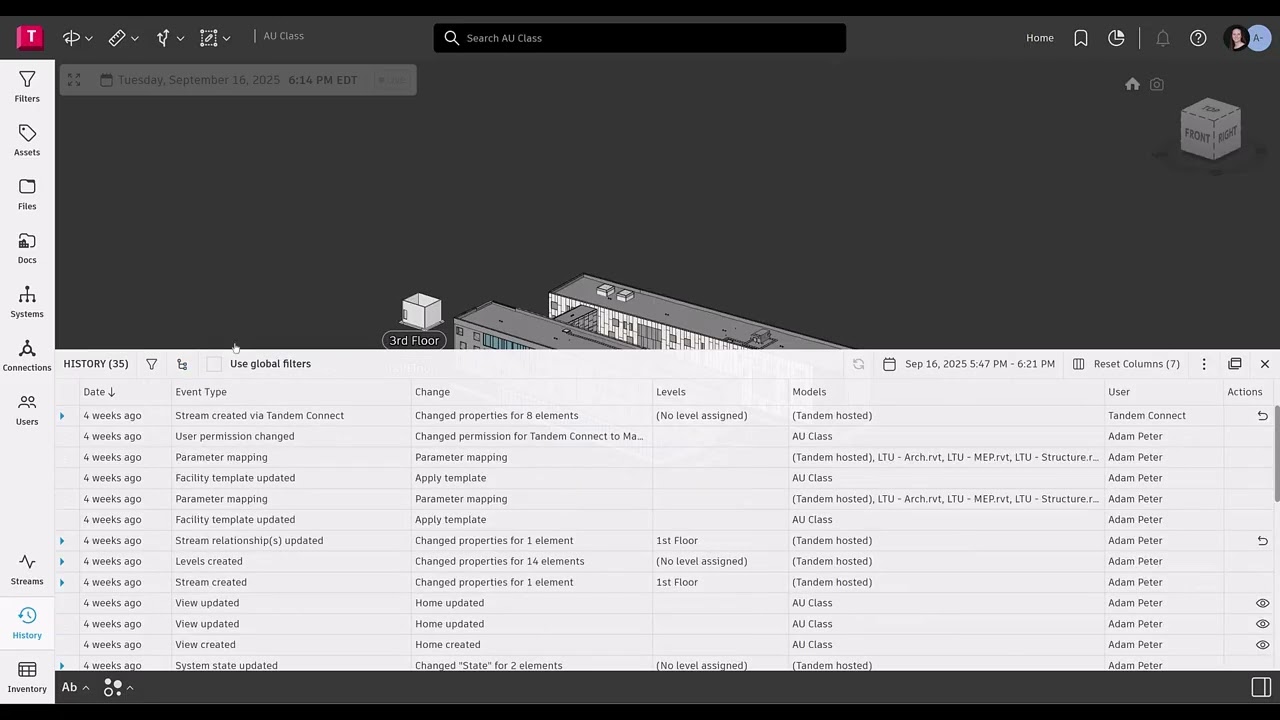The height and width of the screenshot is (720, 1280).
Task: Expand the Stream relationship(s) updated row
Action: click(x=62, y=541)
